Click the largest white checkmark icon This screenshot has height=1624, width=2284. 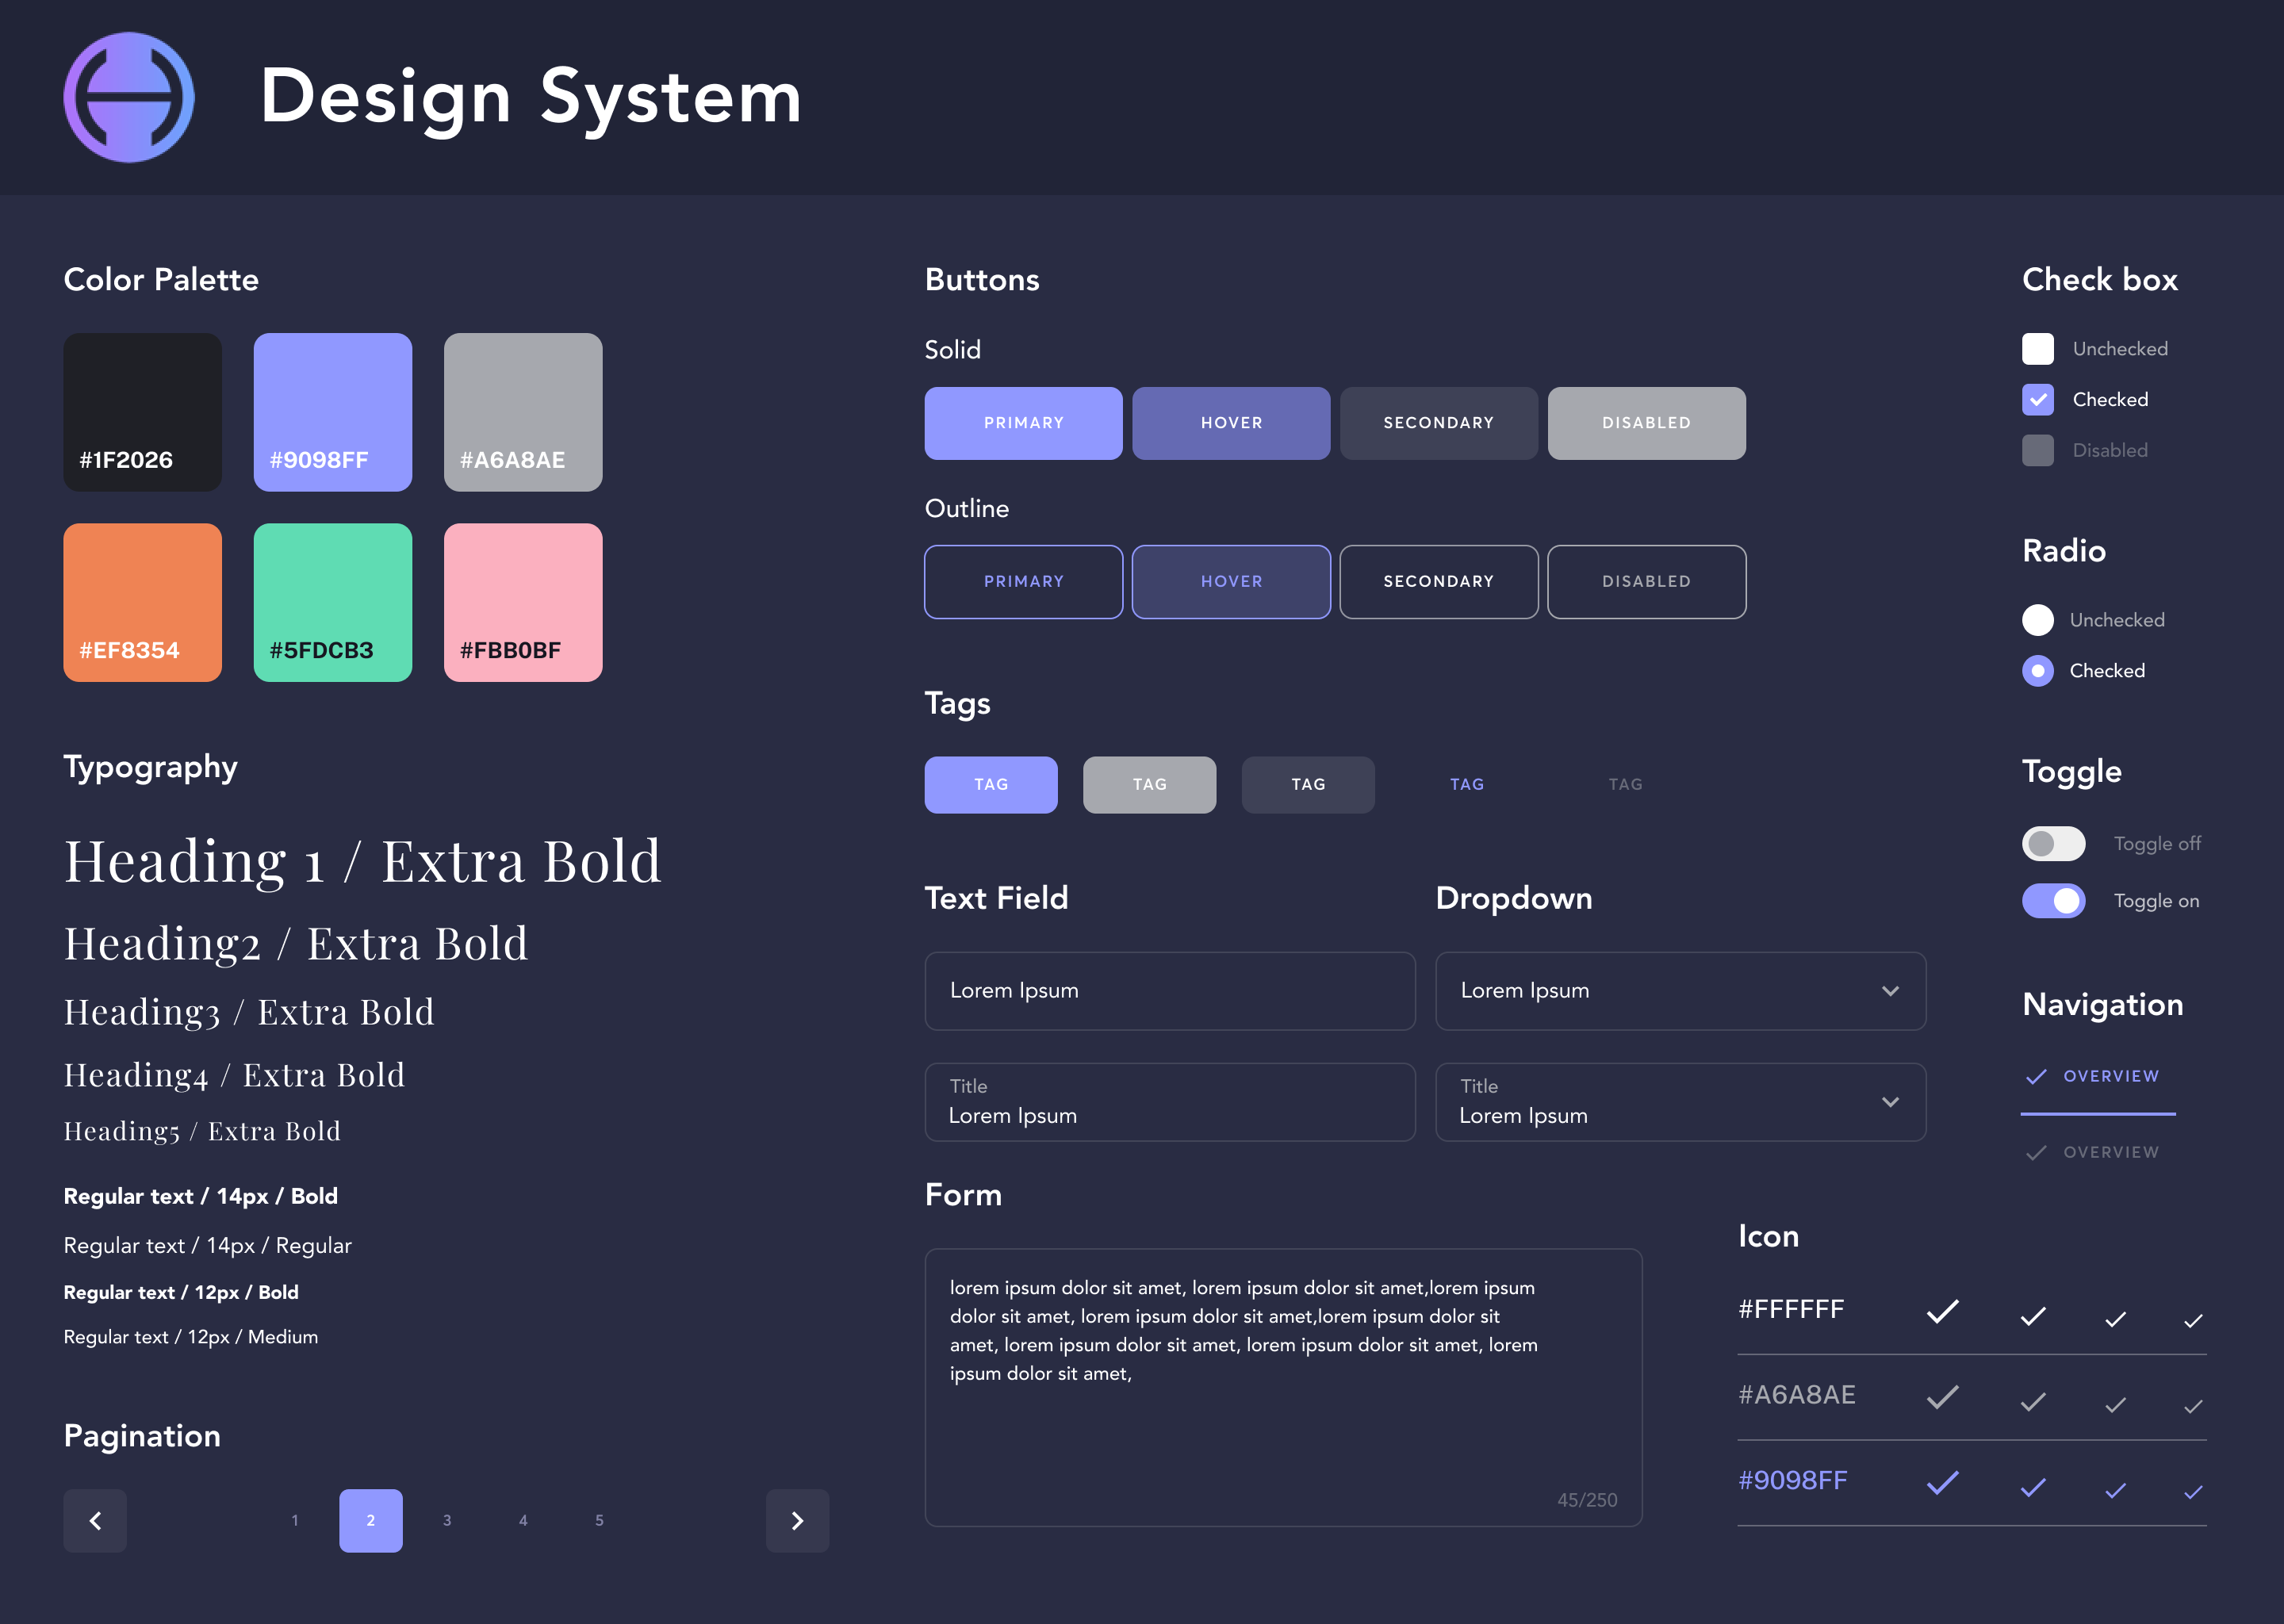(x=1942, y=1311)
